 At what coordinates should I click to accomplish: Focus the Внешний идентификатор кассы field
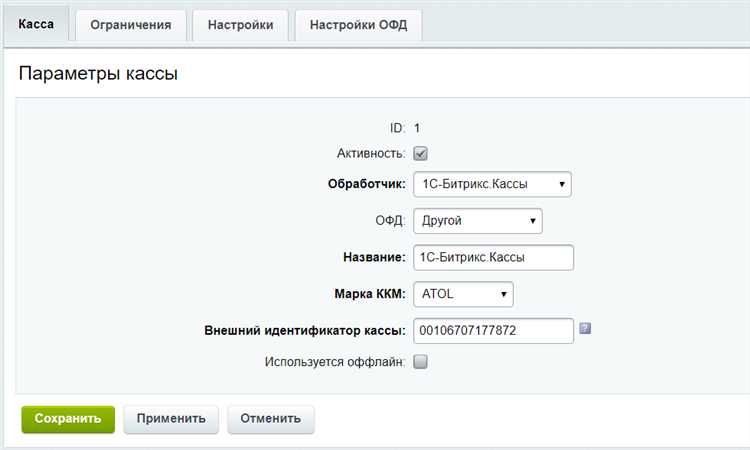tap(494, 331)
